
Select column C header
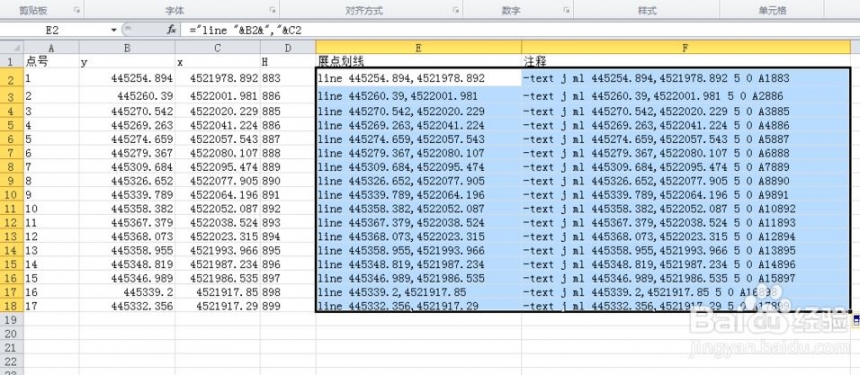pyautogui.click(x=218, y=47)
